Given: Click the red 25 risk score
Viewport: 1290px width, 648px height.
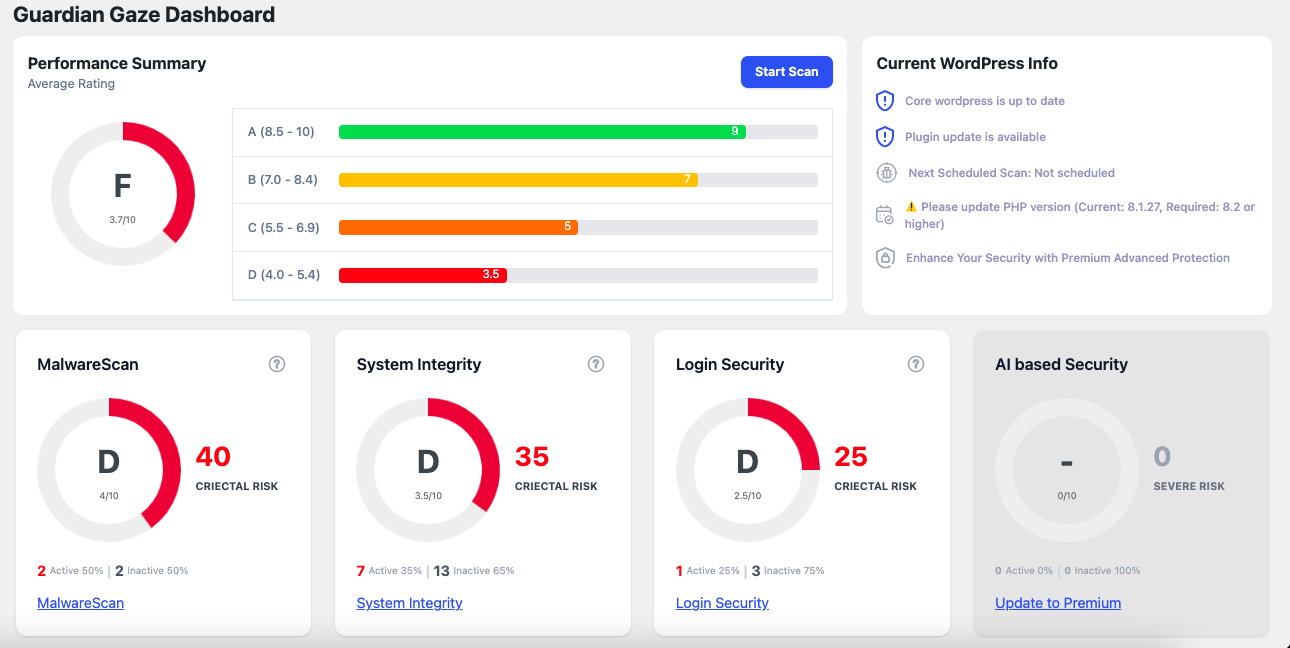Looking at the screenshot, I should [851, 457].
